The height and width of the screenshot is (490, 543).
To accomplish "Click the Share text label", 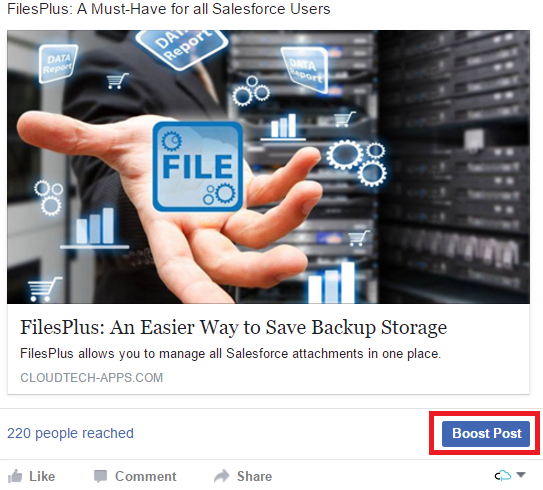I will coord(255,476).
